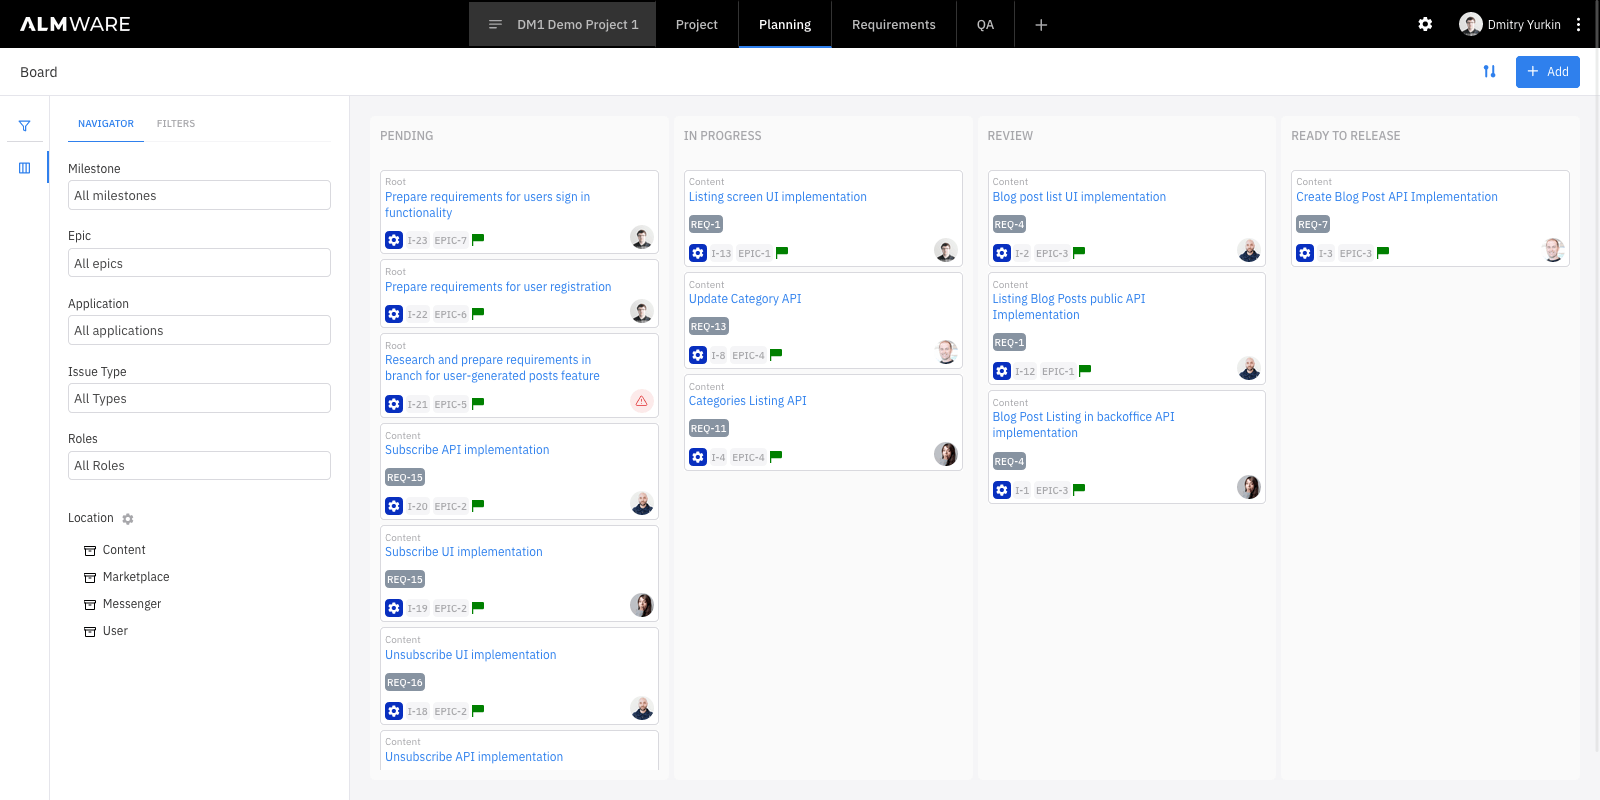Open Create Blog Post API Implementation
This screenshot has width=1600, height=800.
coord(1397,197)
